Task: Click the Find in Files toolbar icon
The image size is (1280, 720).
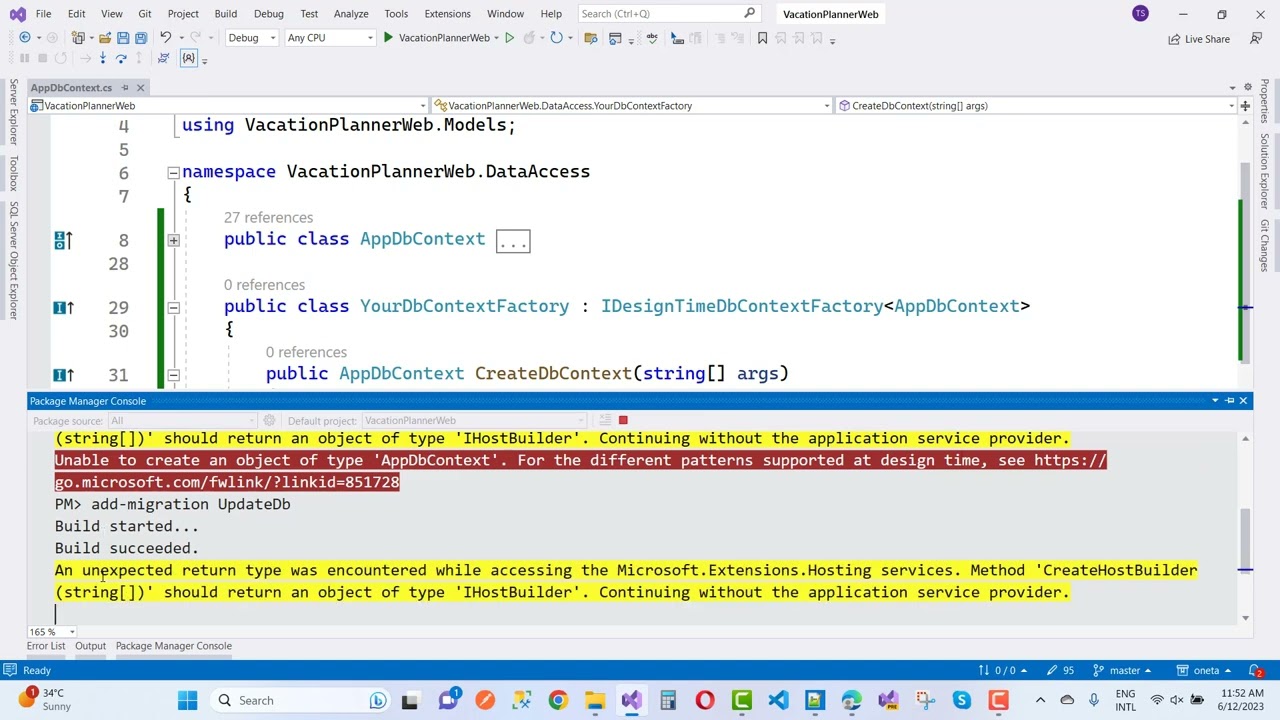Action: pos(591,38)
